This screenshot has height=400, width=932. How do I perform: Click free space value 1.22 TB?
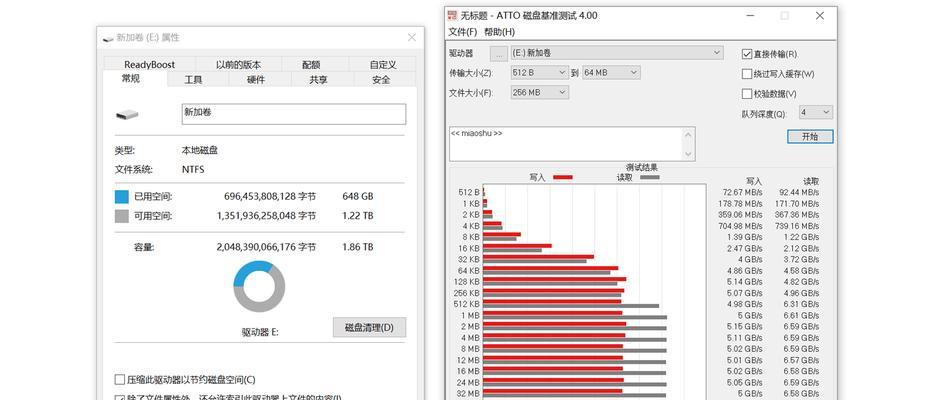(358, 216)
